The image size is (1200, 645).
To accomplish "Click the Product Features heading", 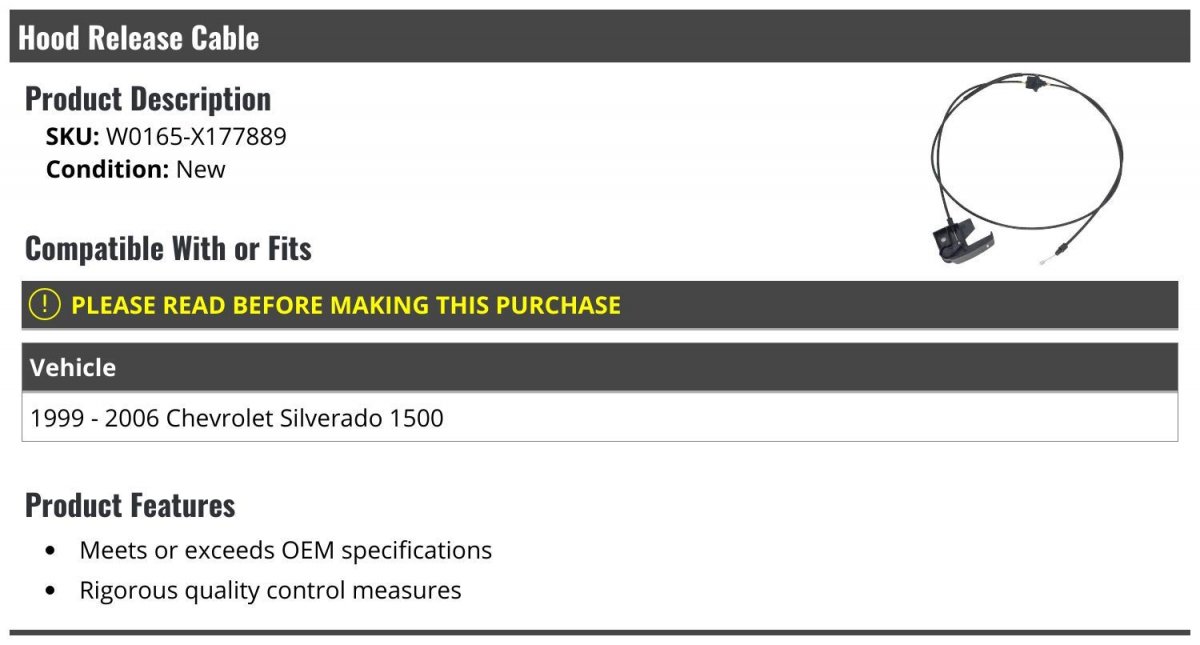I will 130,505.
